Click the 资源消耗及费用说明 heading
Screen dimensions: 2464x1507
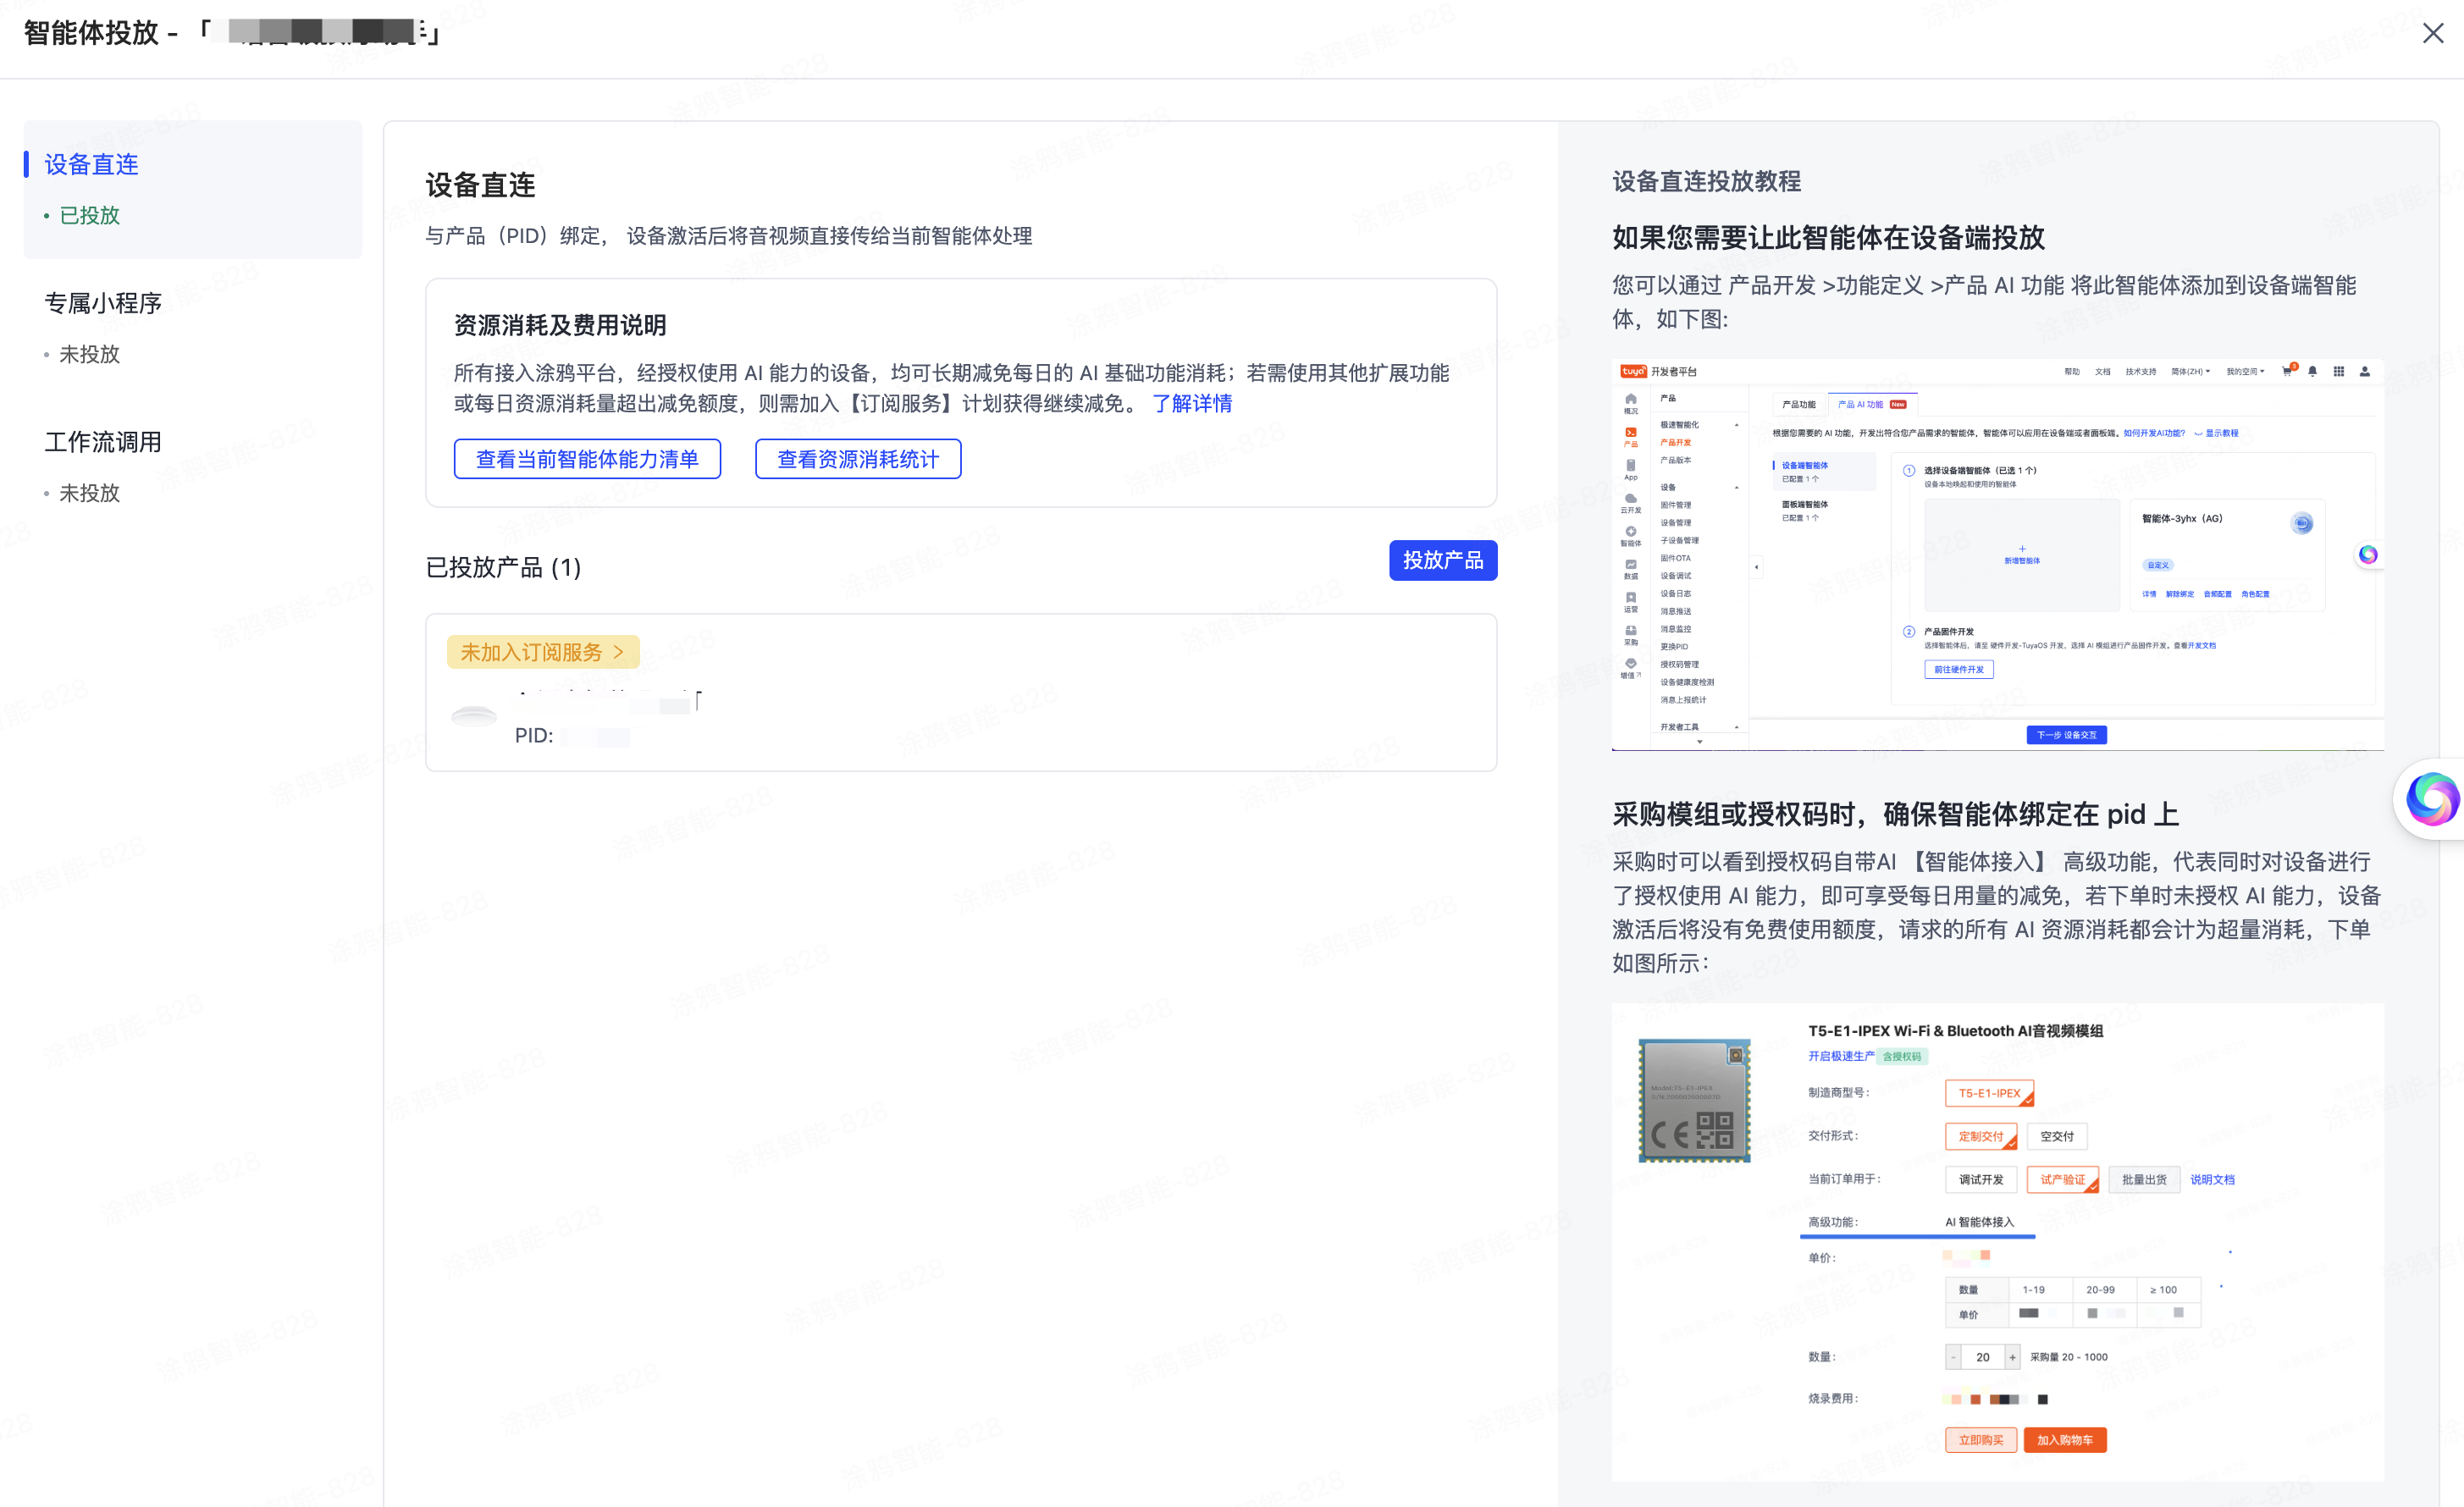pos(560,325)
